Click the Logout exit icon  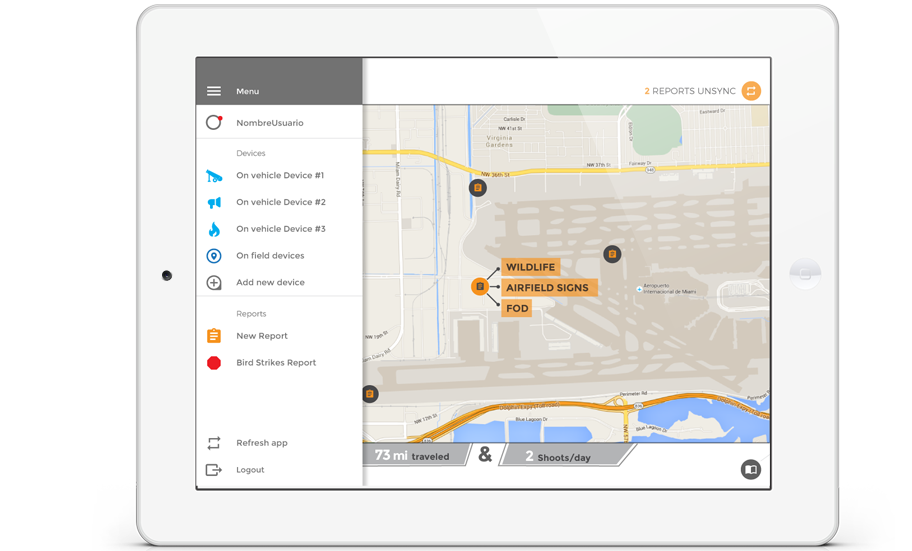coord(214,470)
